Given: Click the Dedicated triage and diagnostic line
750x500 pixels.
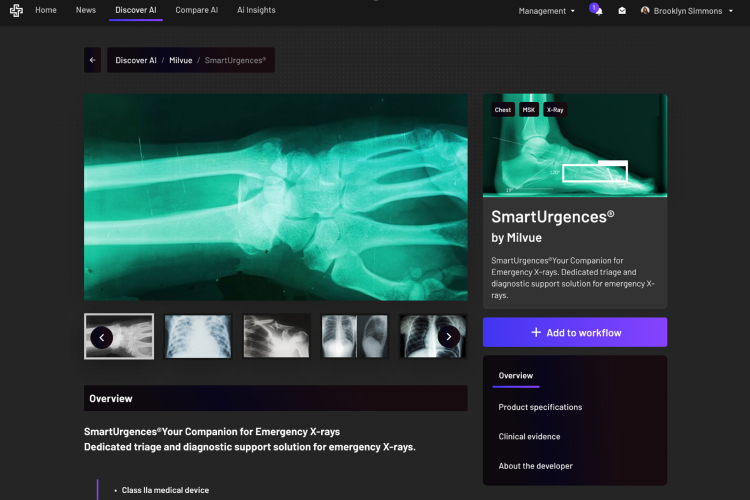Looking at the screenshot, I should [250, 447].
